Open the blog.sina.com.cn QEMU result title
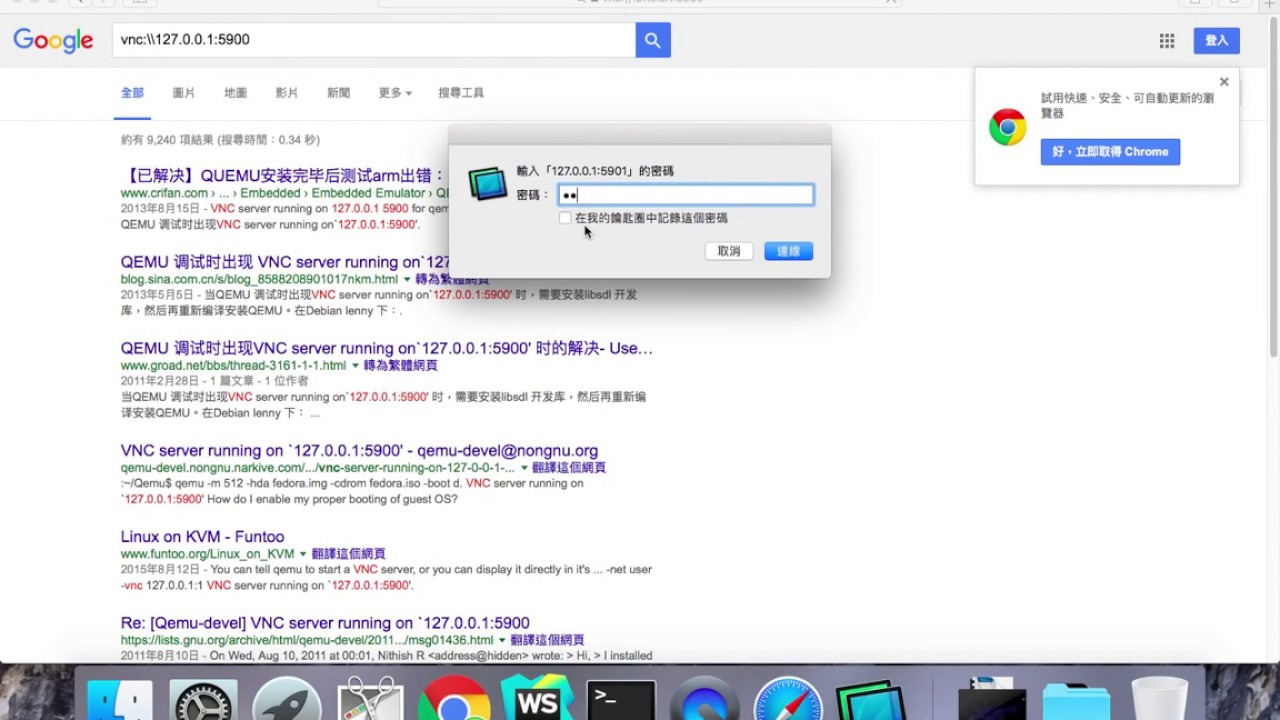Viewport: 1280px width, 720px height. pyautogui.click(x=284, y=262)
